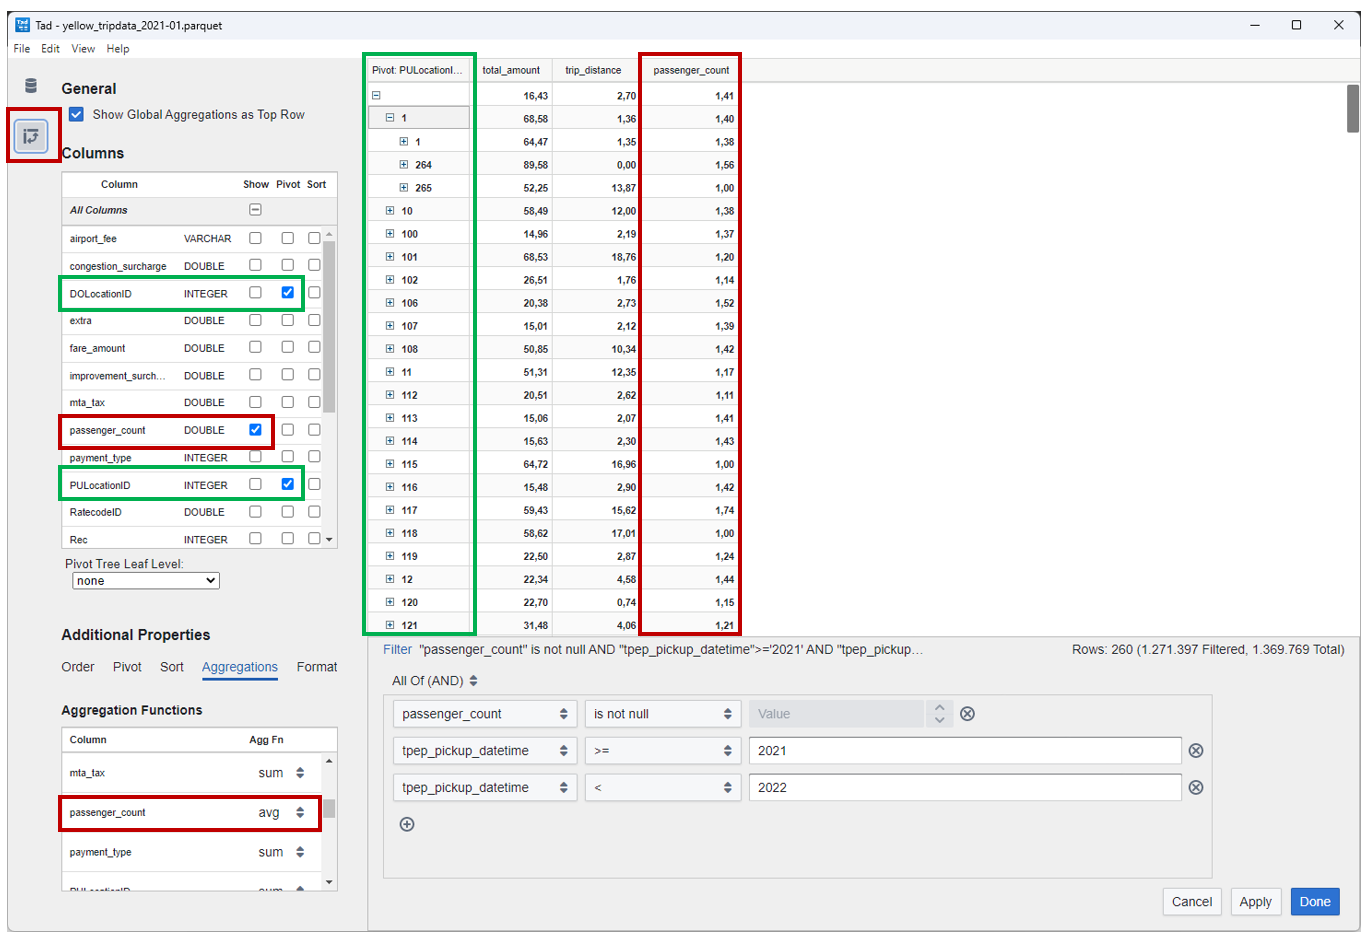Open the Pivot Tree Leaf Level dropdown

(x=144, y=580)
